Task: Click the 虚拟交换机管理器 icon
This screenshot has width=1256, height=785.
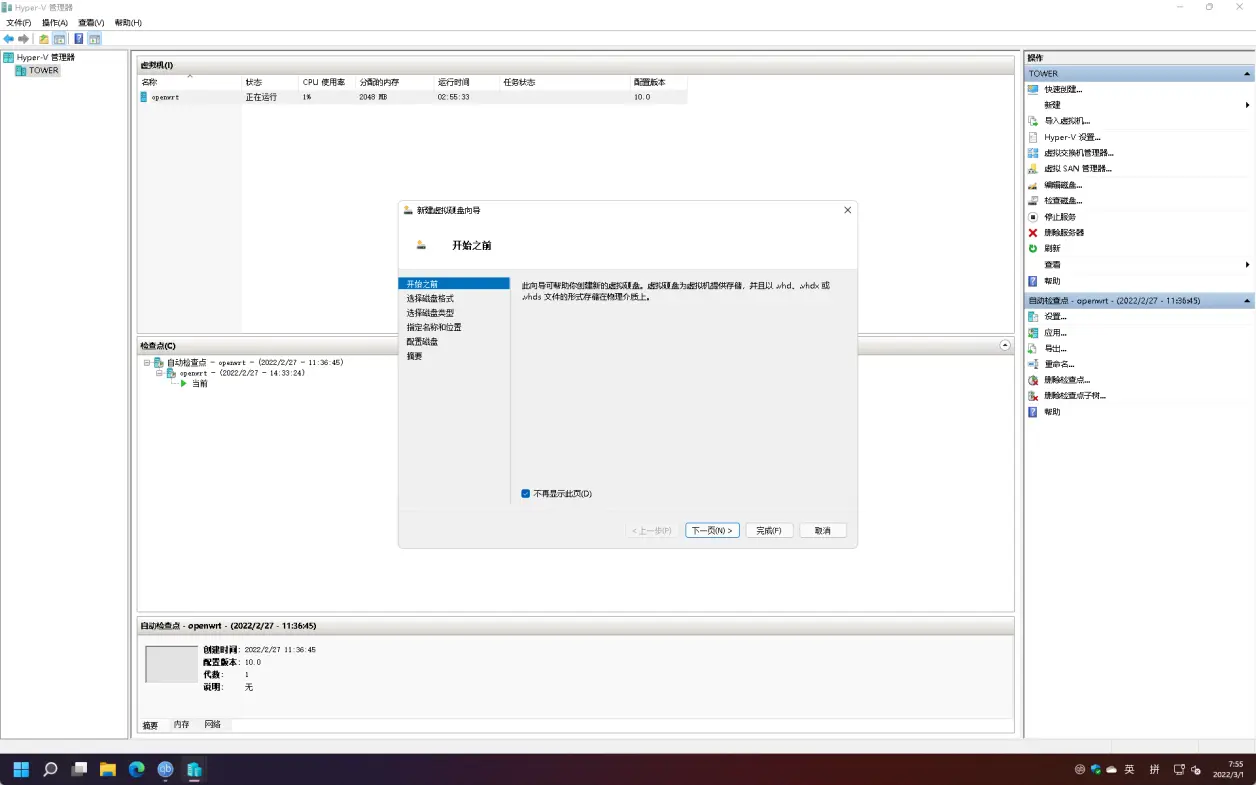Action: click(x=1033, y=153)
